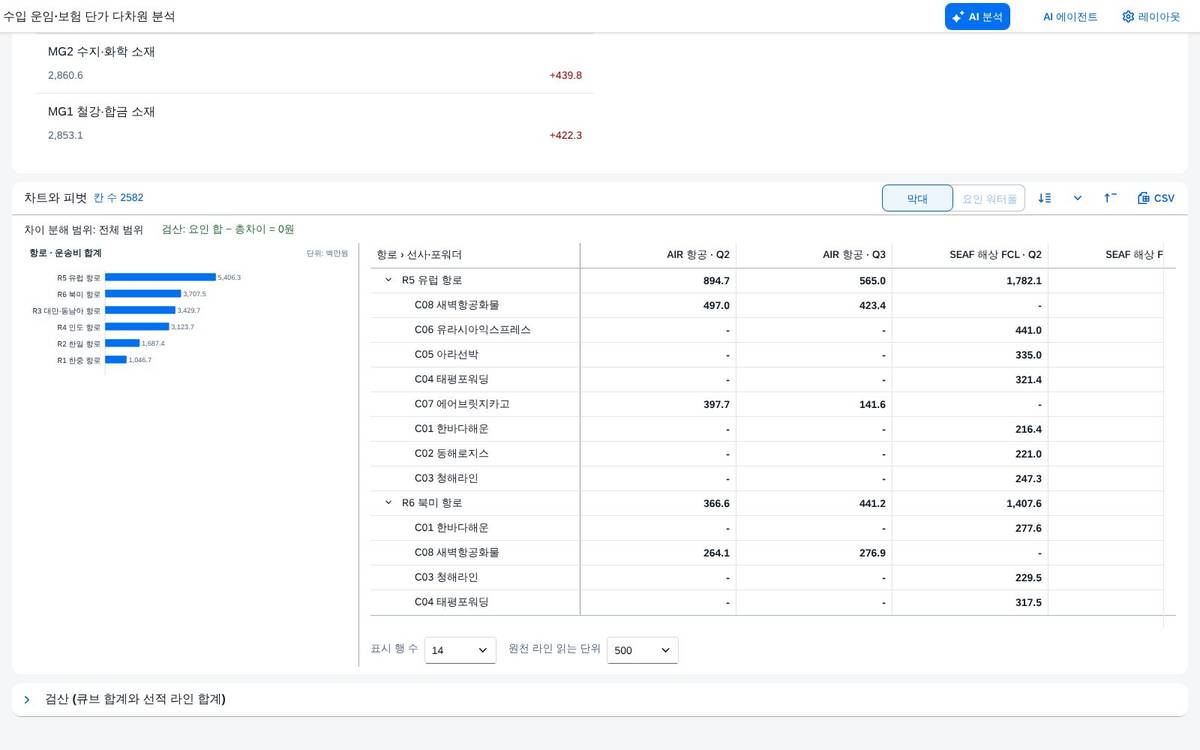Select row C05 아라선박
Screen dimensions: 1200x750
[766, 355]
